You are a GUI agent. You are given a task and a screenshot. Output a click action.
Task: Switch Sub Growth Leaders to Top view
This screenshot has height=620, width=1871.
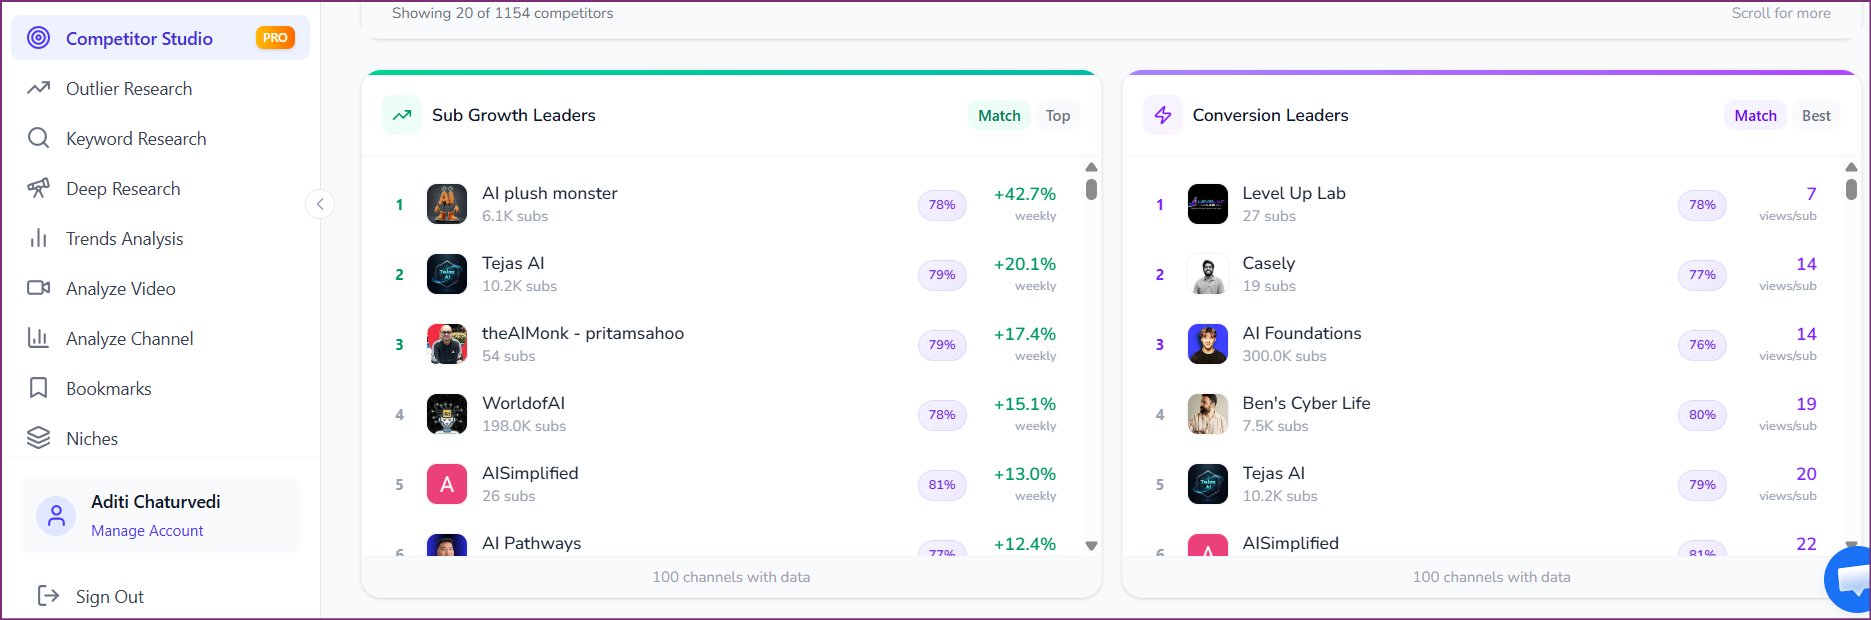pos(1058,115)
